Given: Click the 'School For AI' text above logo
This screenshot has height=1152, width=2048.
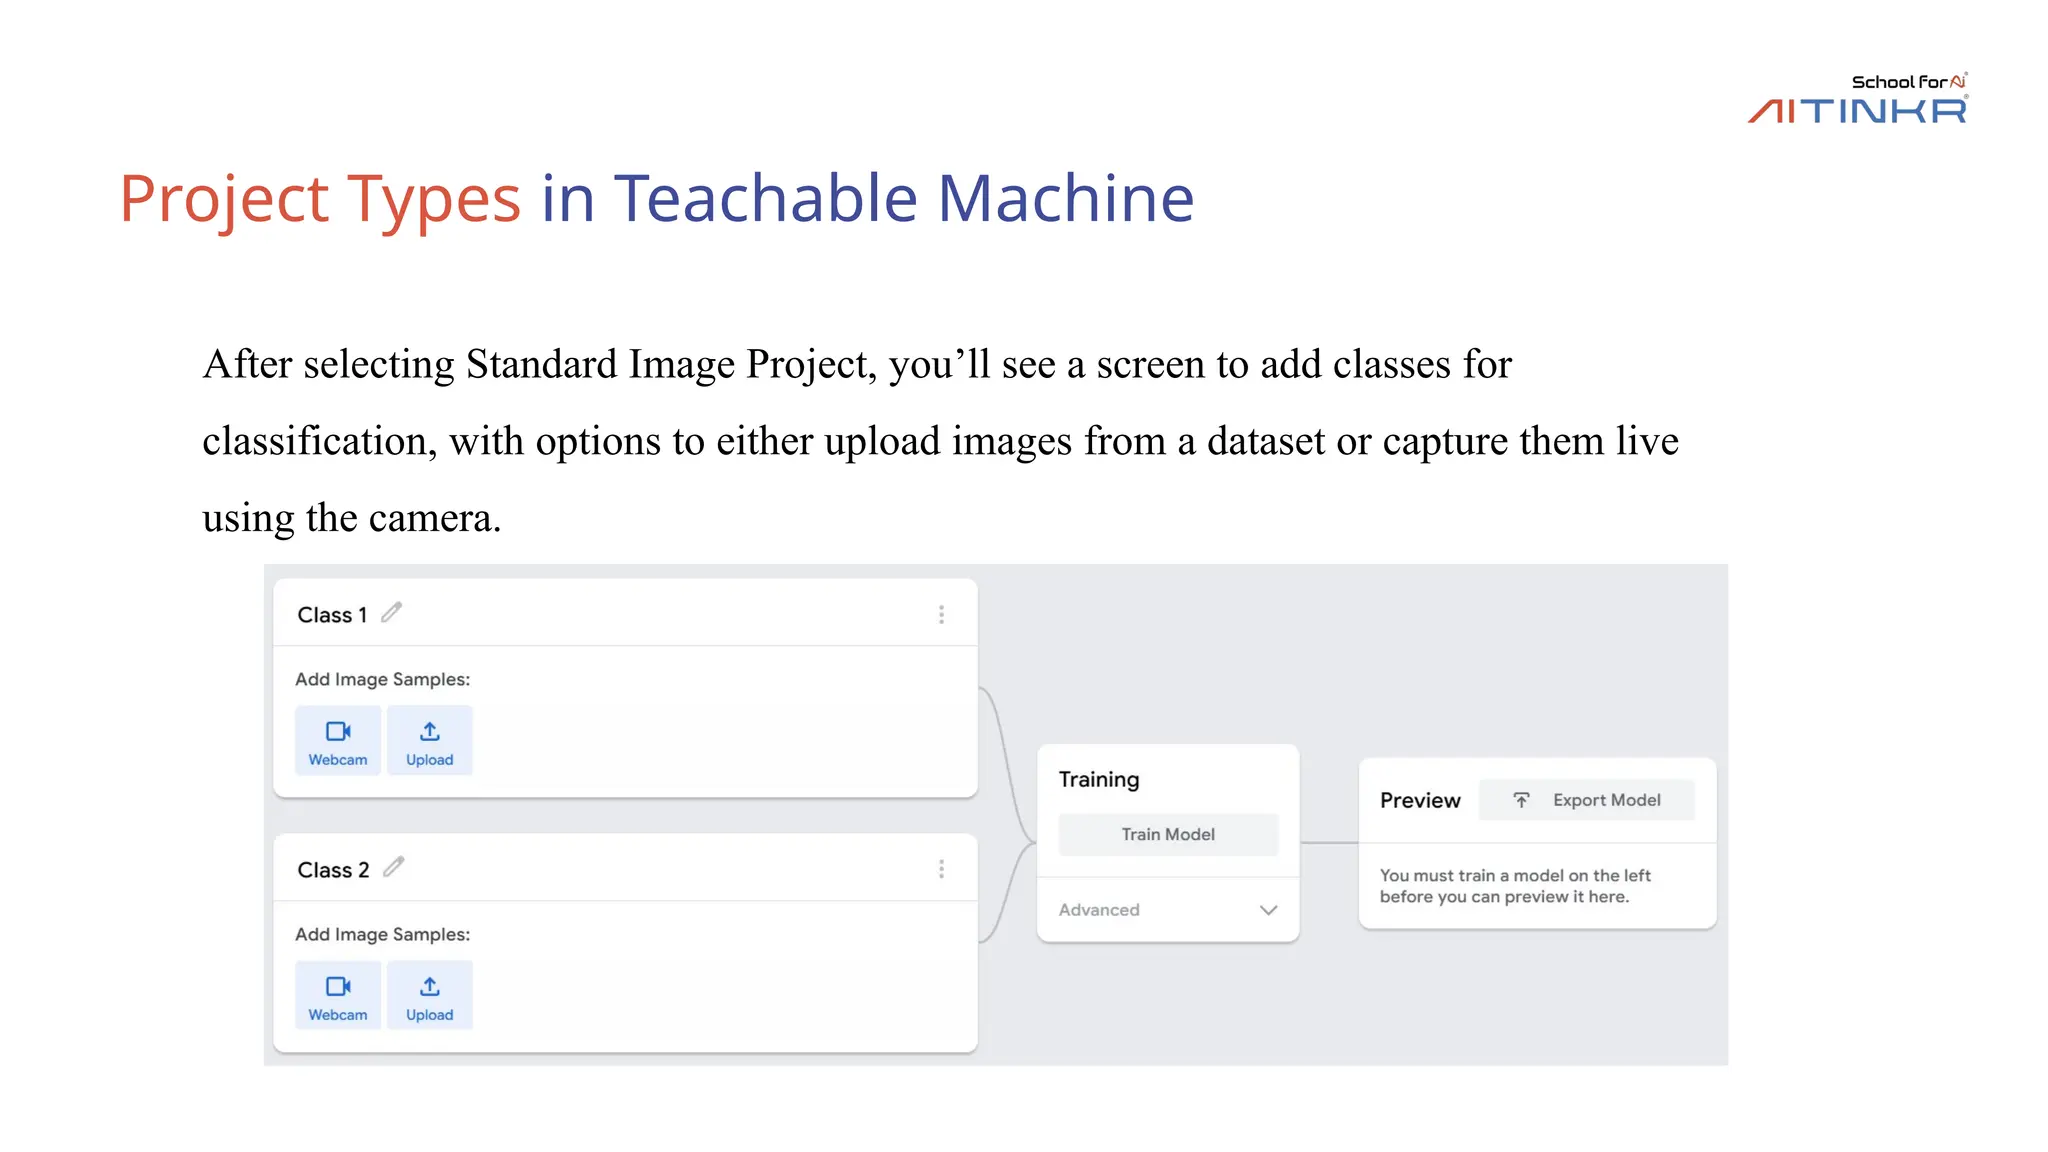Looking at the screenshot, I should pos(1908,81).
